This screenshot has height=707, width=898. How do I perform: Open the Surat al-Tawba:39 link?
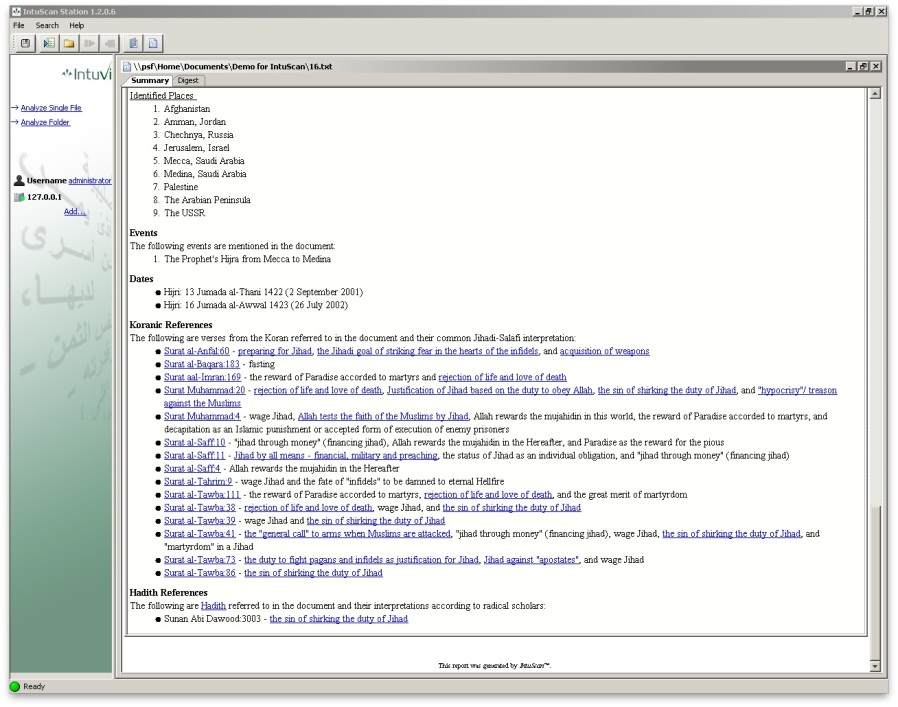coord(200,521)
